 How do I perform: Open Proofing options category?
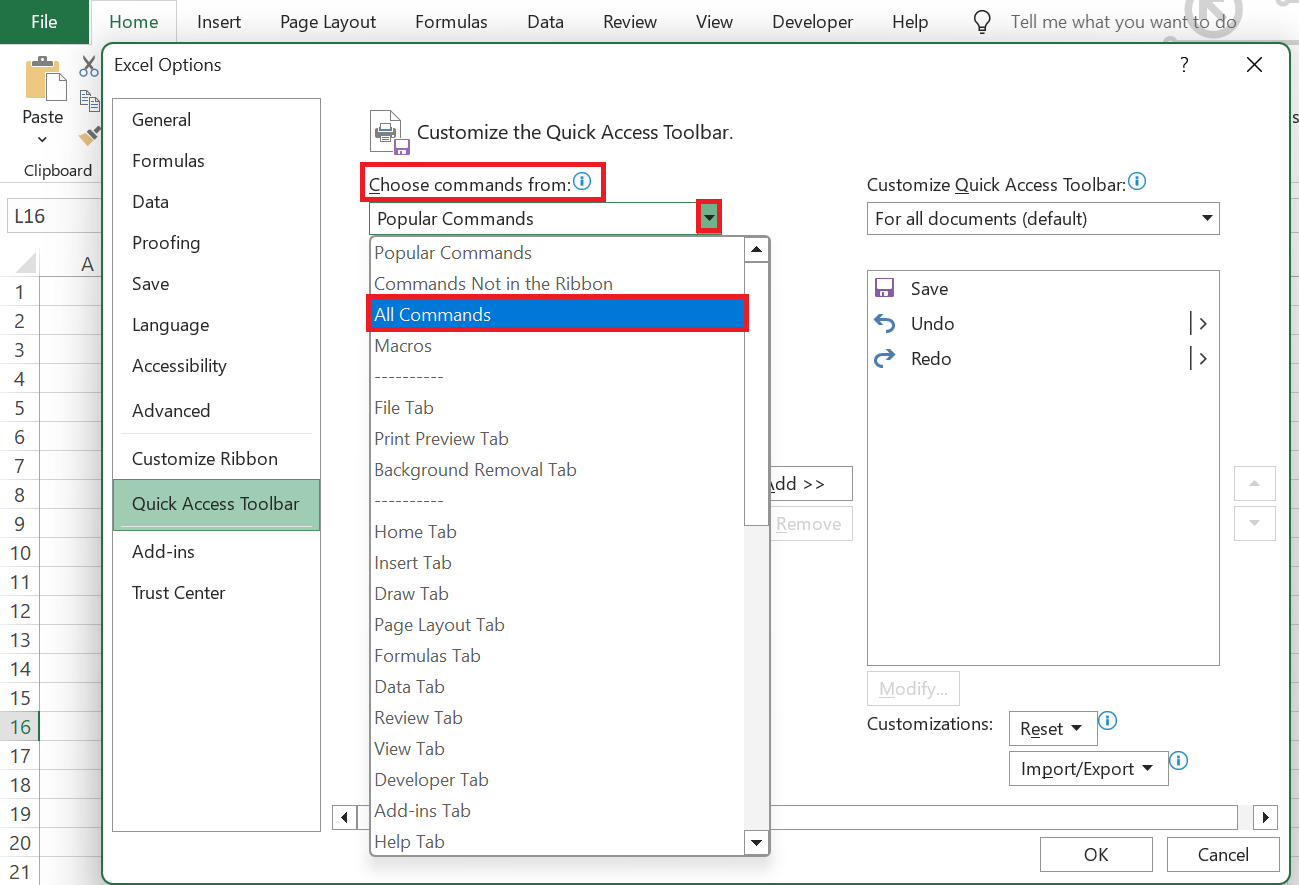[x=216, y=243]
